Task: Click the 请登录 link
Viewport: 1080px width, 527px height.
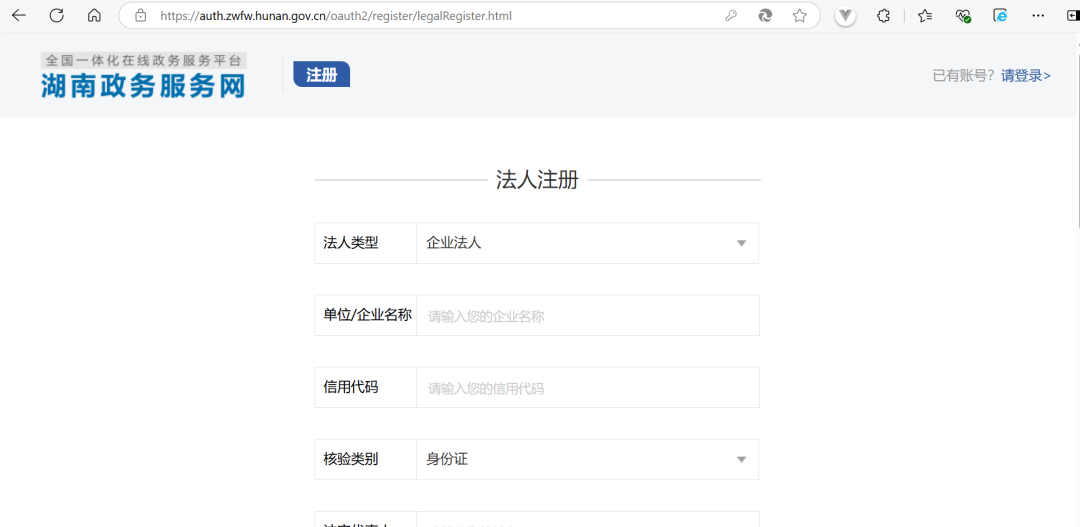Action: pyautogui.click(x=1025, y=76)
